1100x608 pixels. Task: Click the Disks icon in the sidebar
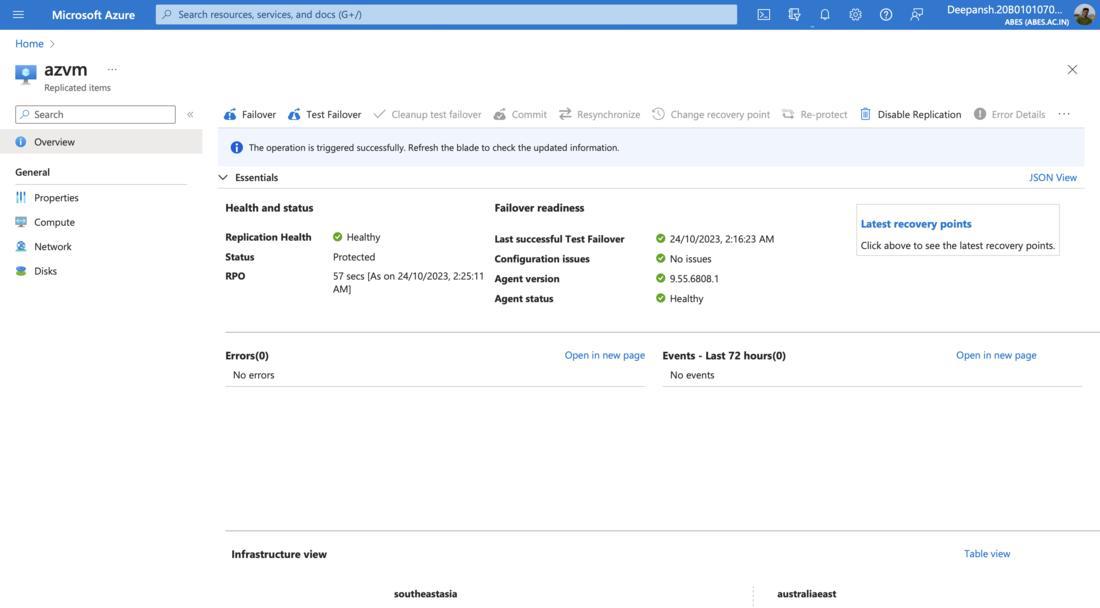21,271
